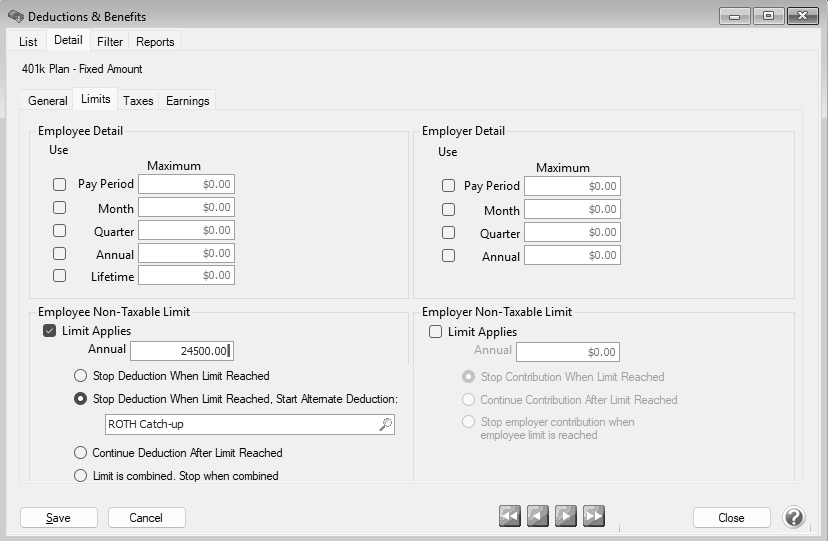
Task: Switch to the Taxes tab
Action: tap(138, 101)
